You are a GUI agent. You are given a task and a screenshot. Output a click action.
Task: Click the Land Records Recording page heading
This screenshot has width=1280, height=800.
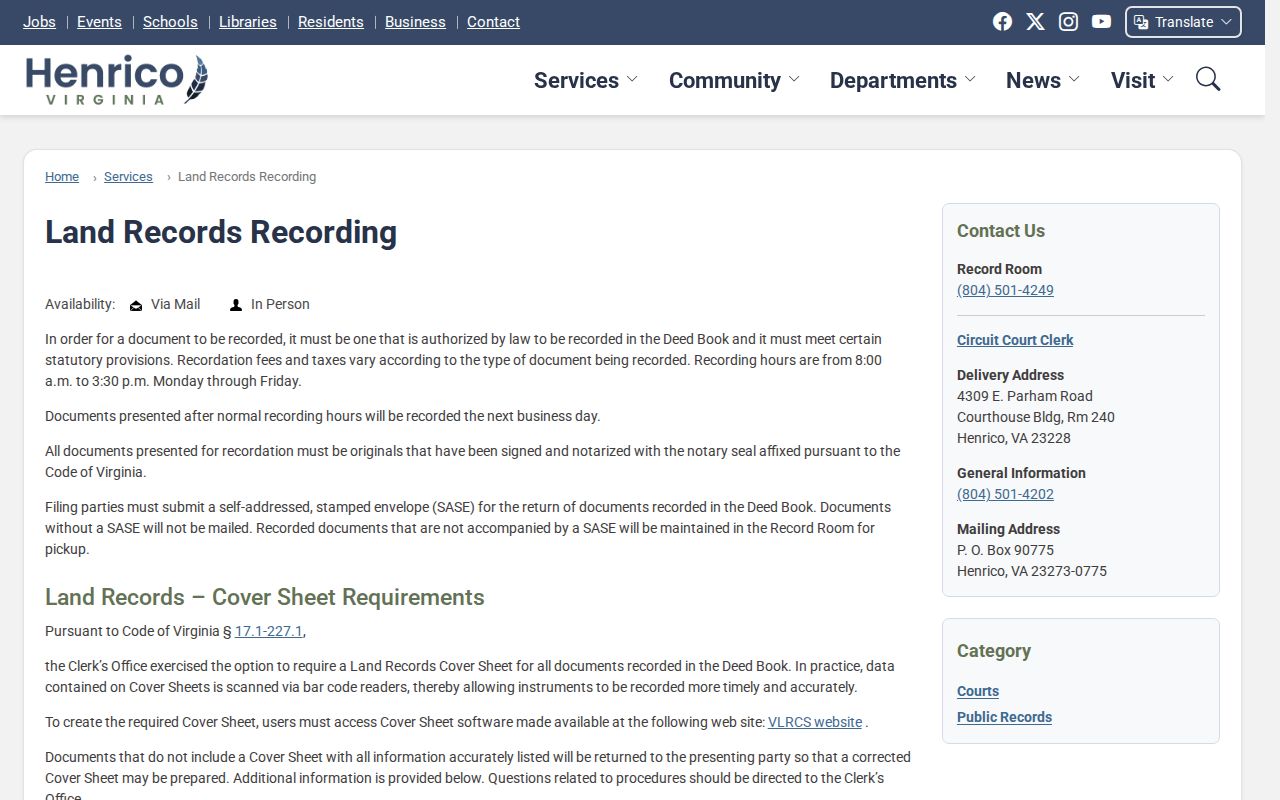point(221,232)
